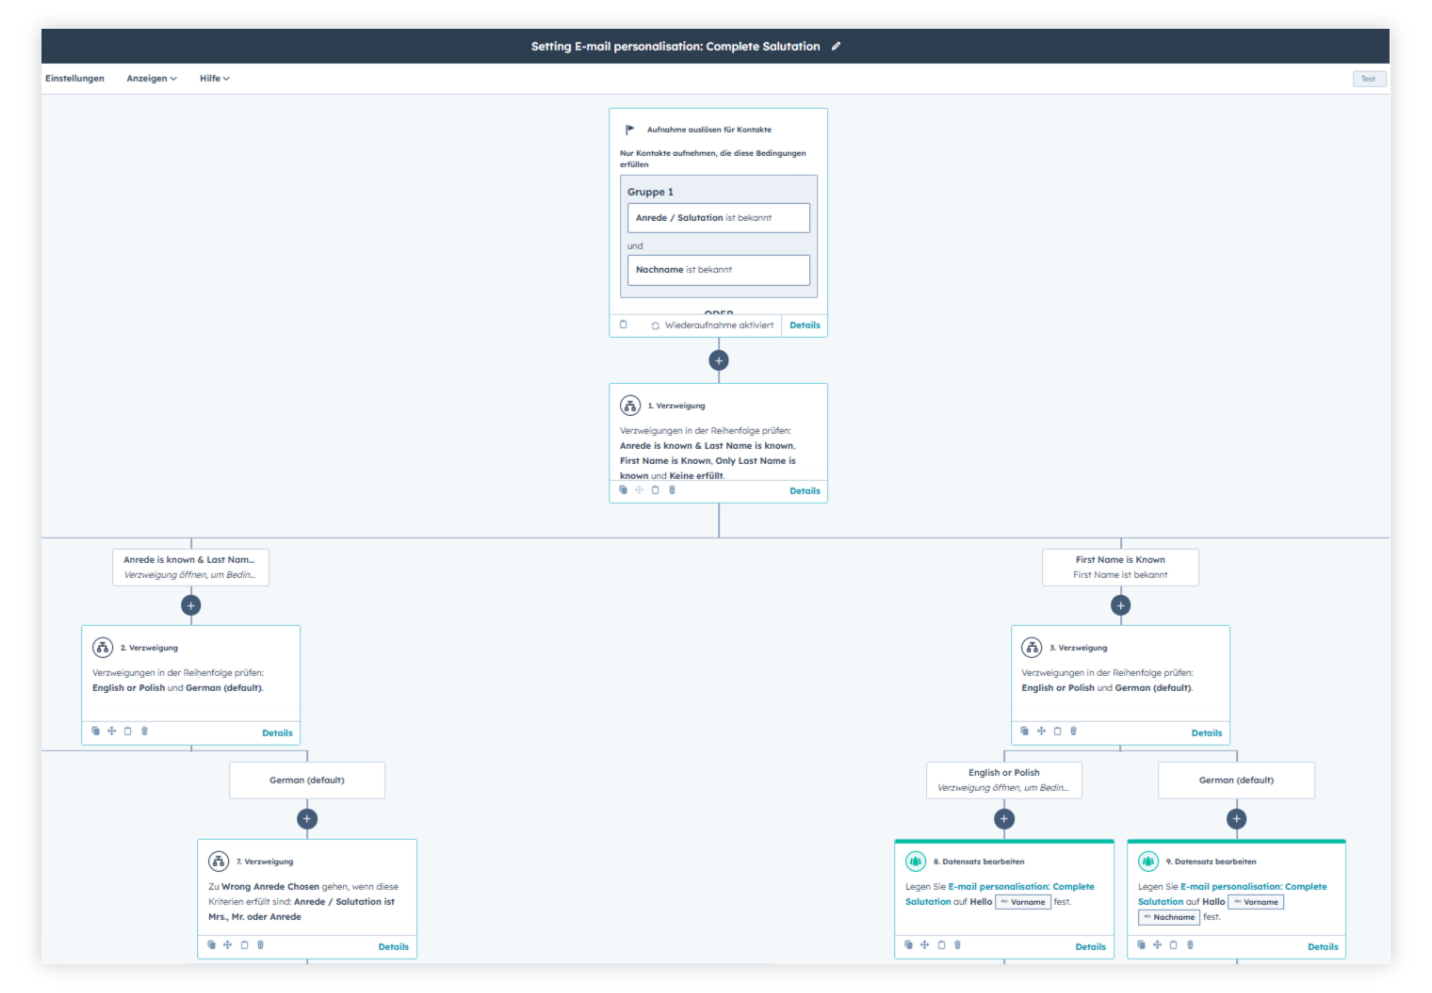The height and width of the screenshot is (993, 1432).
Task: Open the Anrede is known & Last Nam... branch
Action: pyautogui.click(x=190, y=567)
